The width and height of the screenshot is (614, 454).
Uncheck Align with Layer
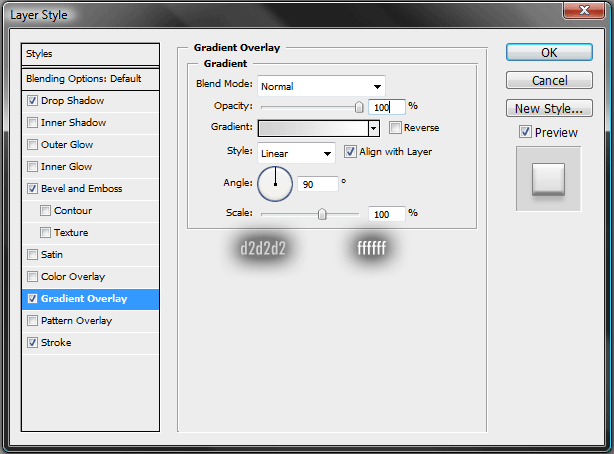[x=350, y=152]
